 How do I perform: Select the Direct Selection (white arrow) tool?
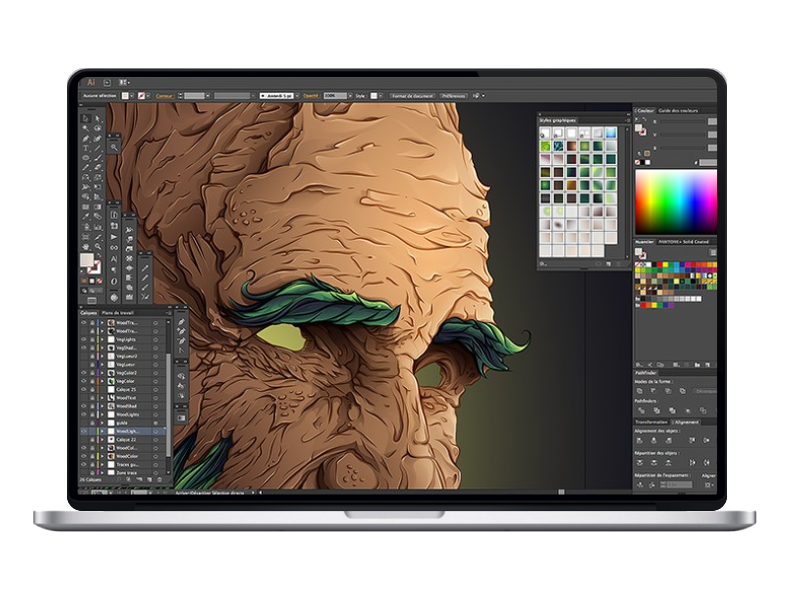pyautogui.click(x=97, y=118)
